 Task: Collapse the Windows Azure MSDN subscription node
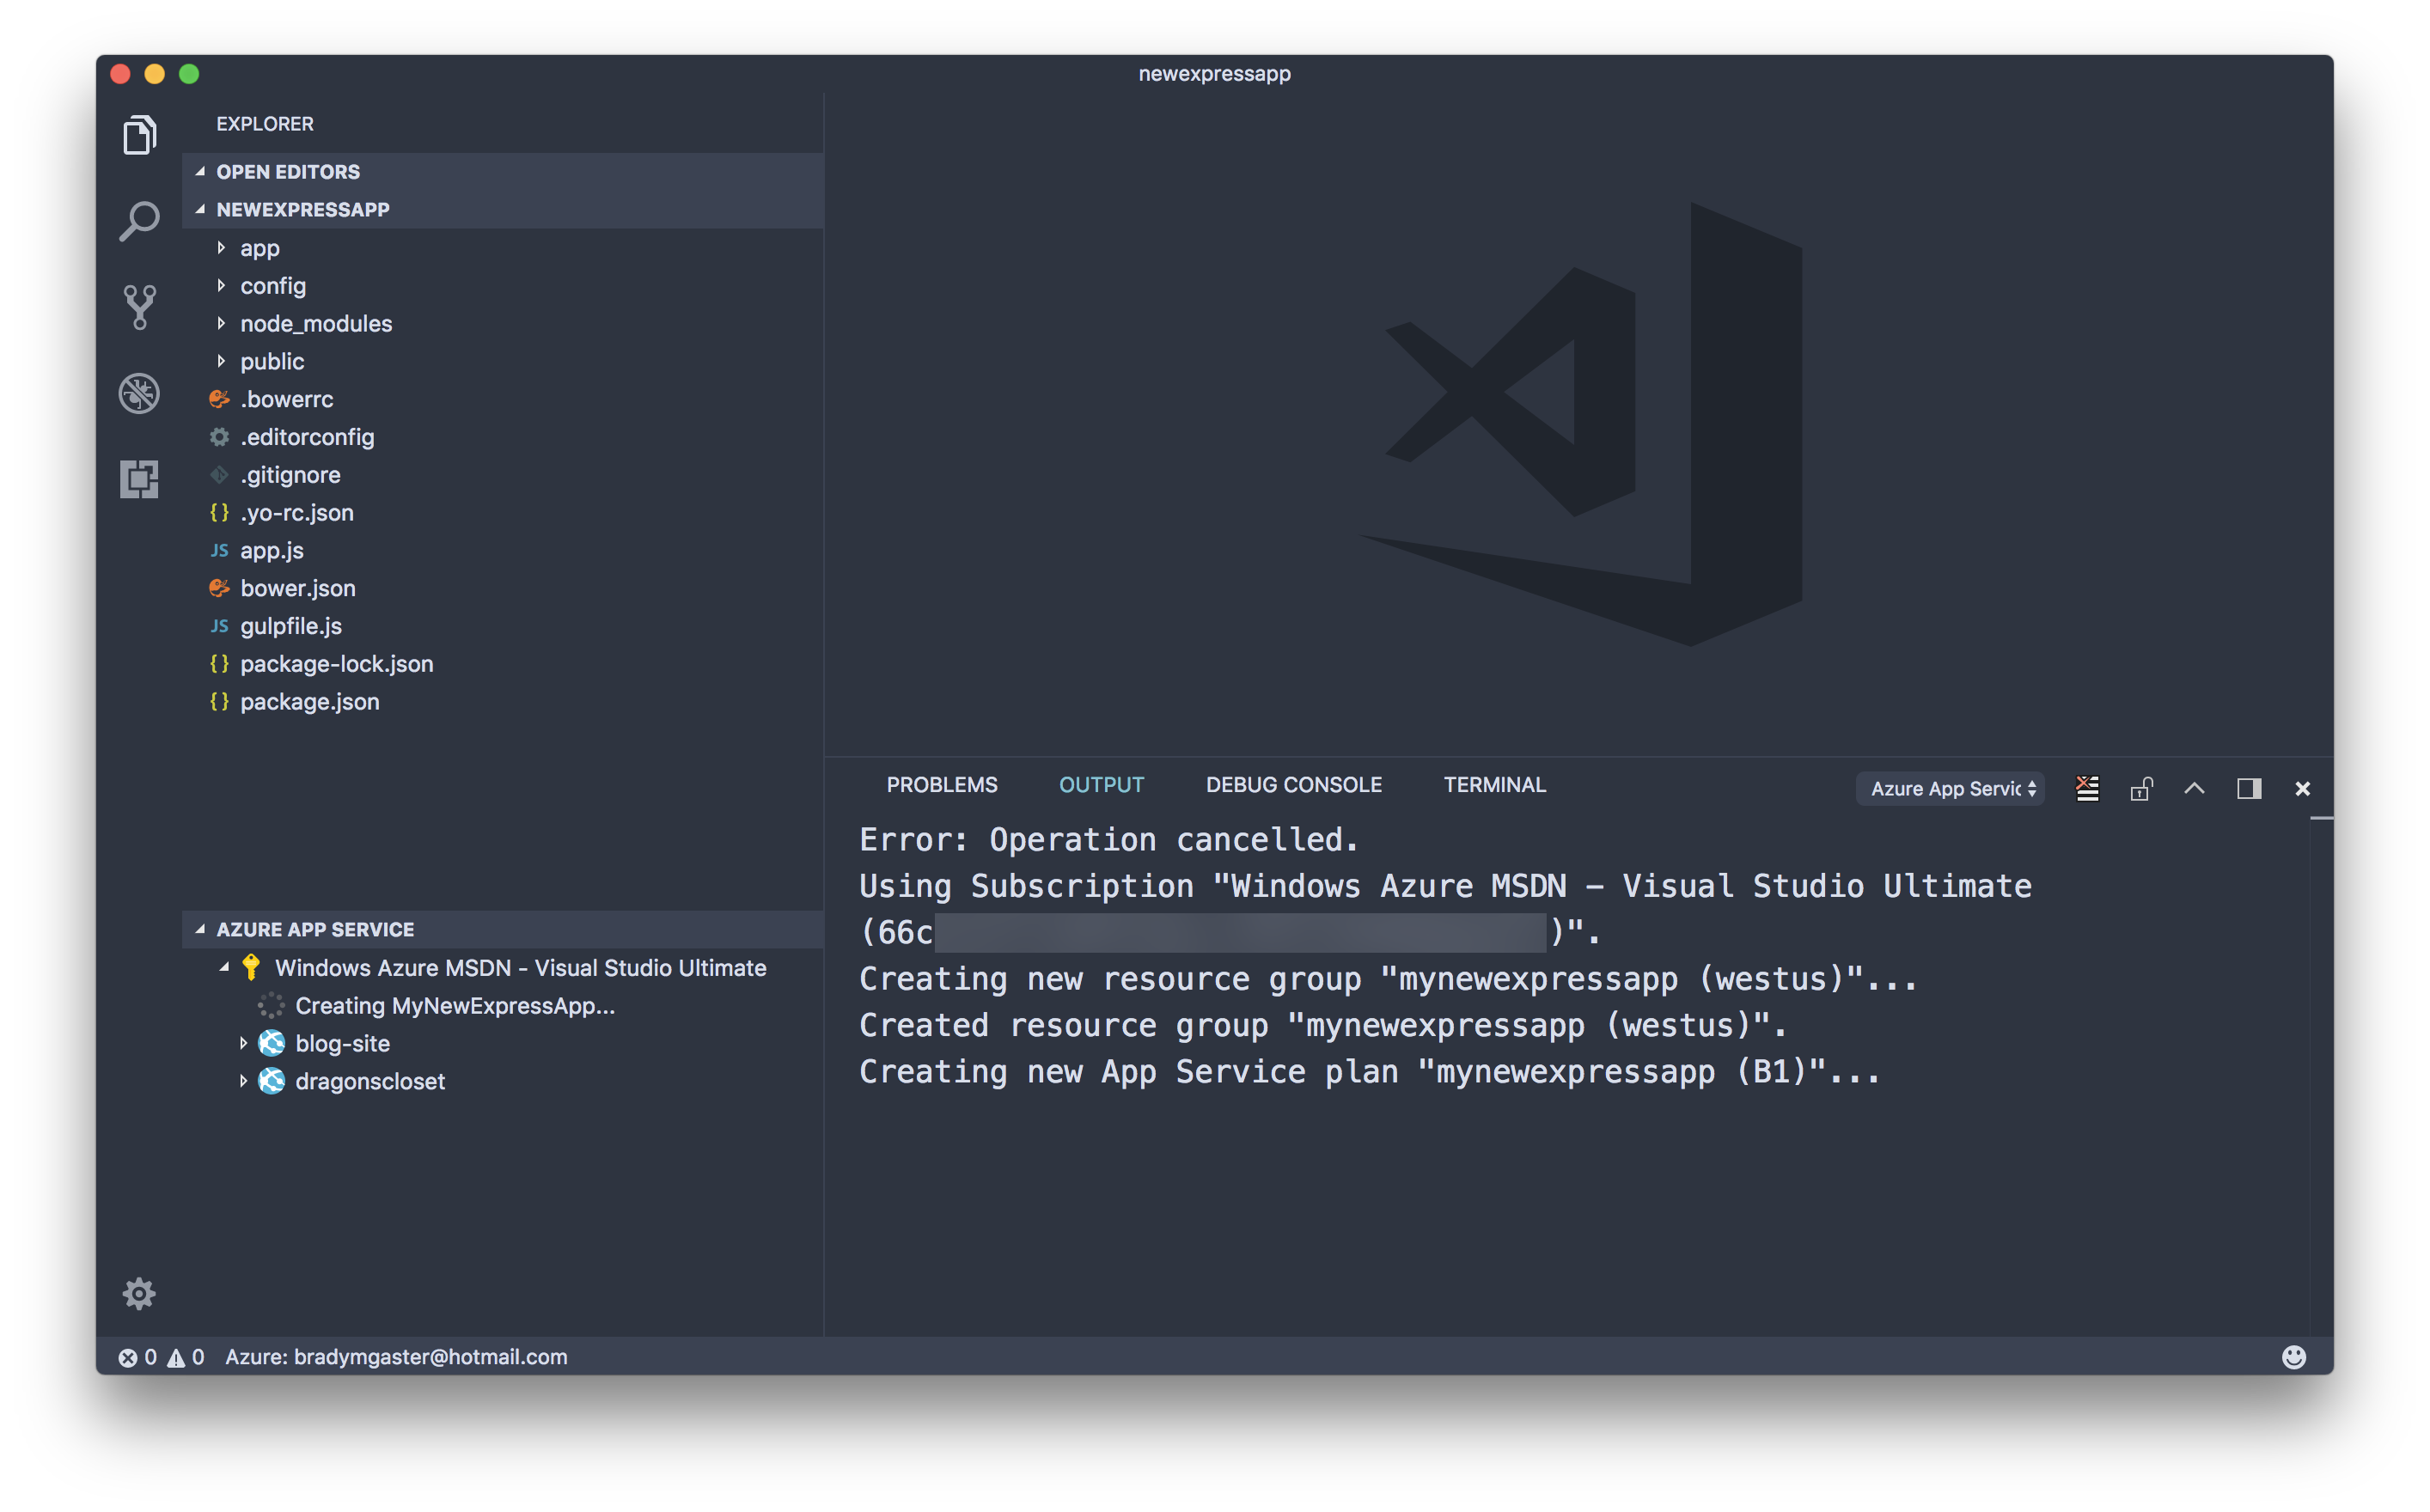[224, 967]
